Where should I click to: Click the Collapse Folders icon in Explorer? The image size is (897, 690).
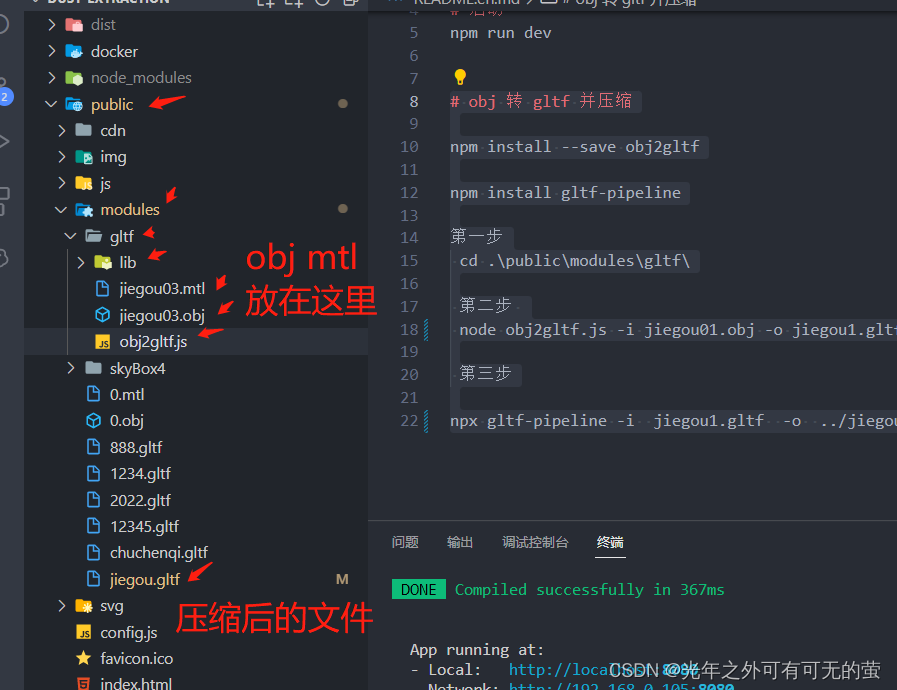click(350, 5)
